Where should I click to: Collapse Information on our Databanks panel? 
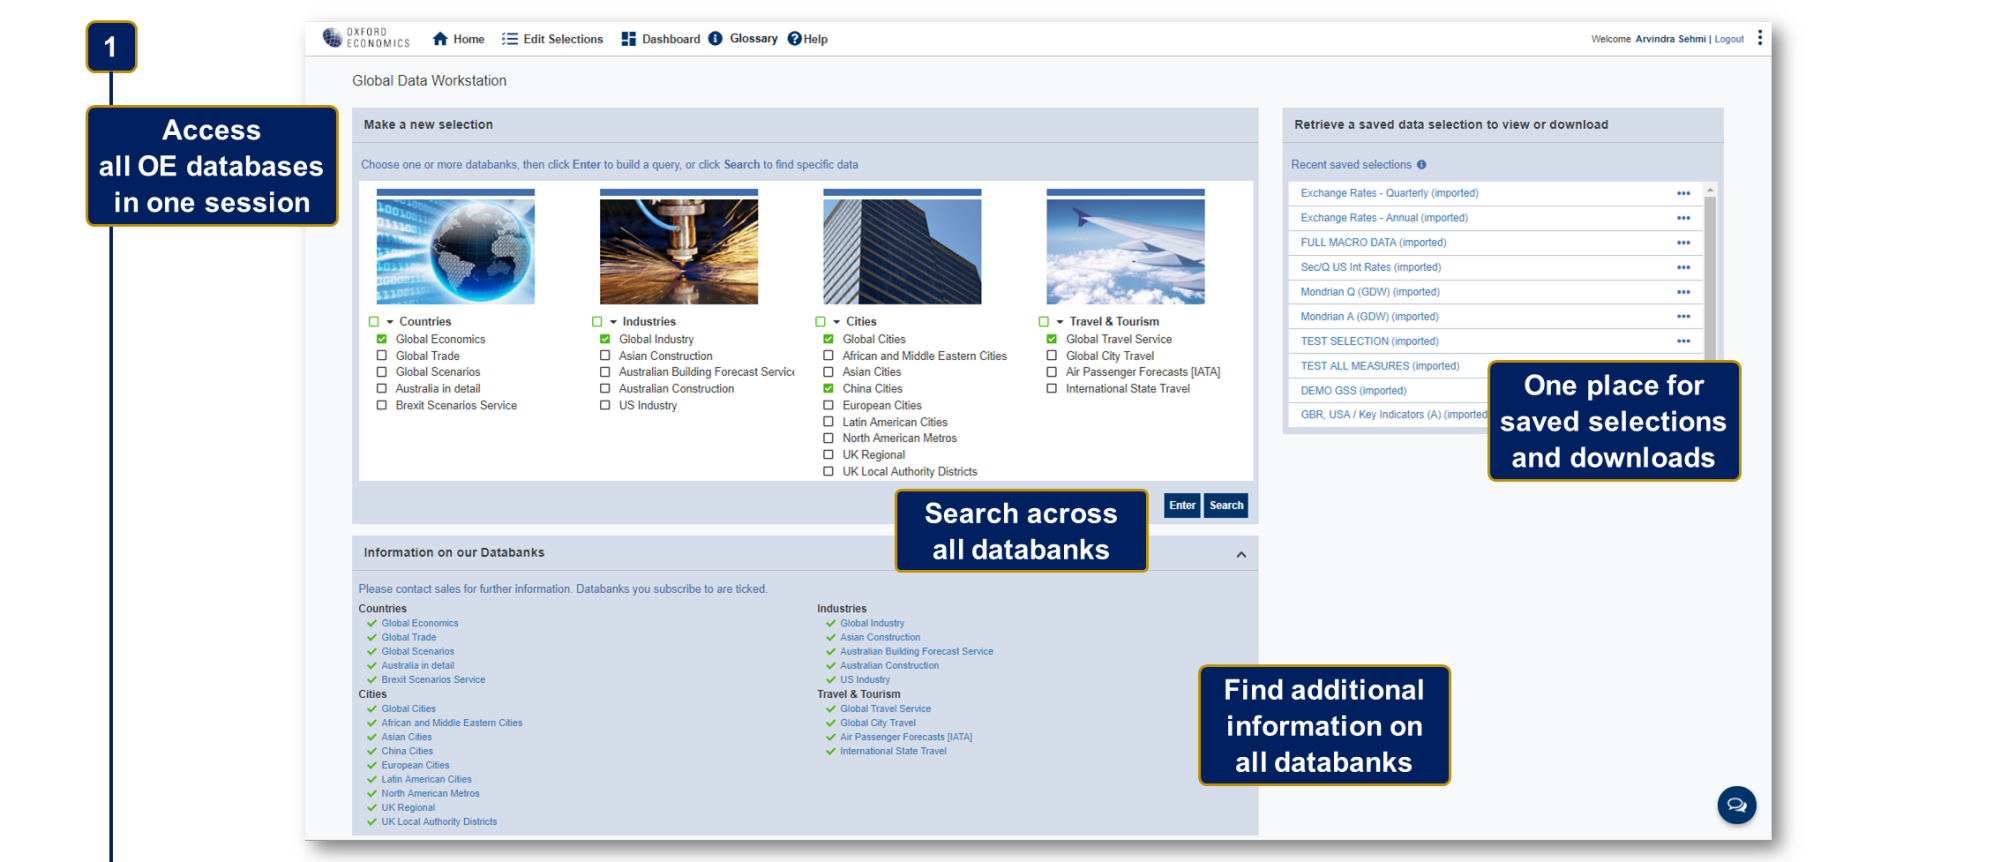[1241, 554]
